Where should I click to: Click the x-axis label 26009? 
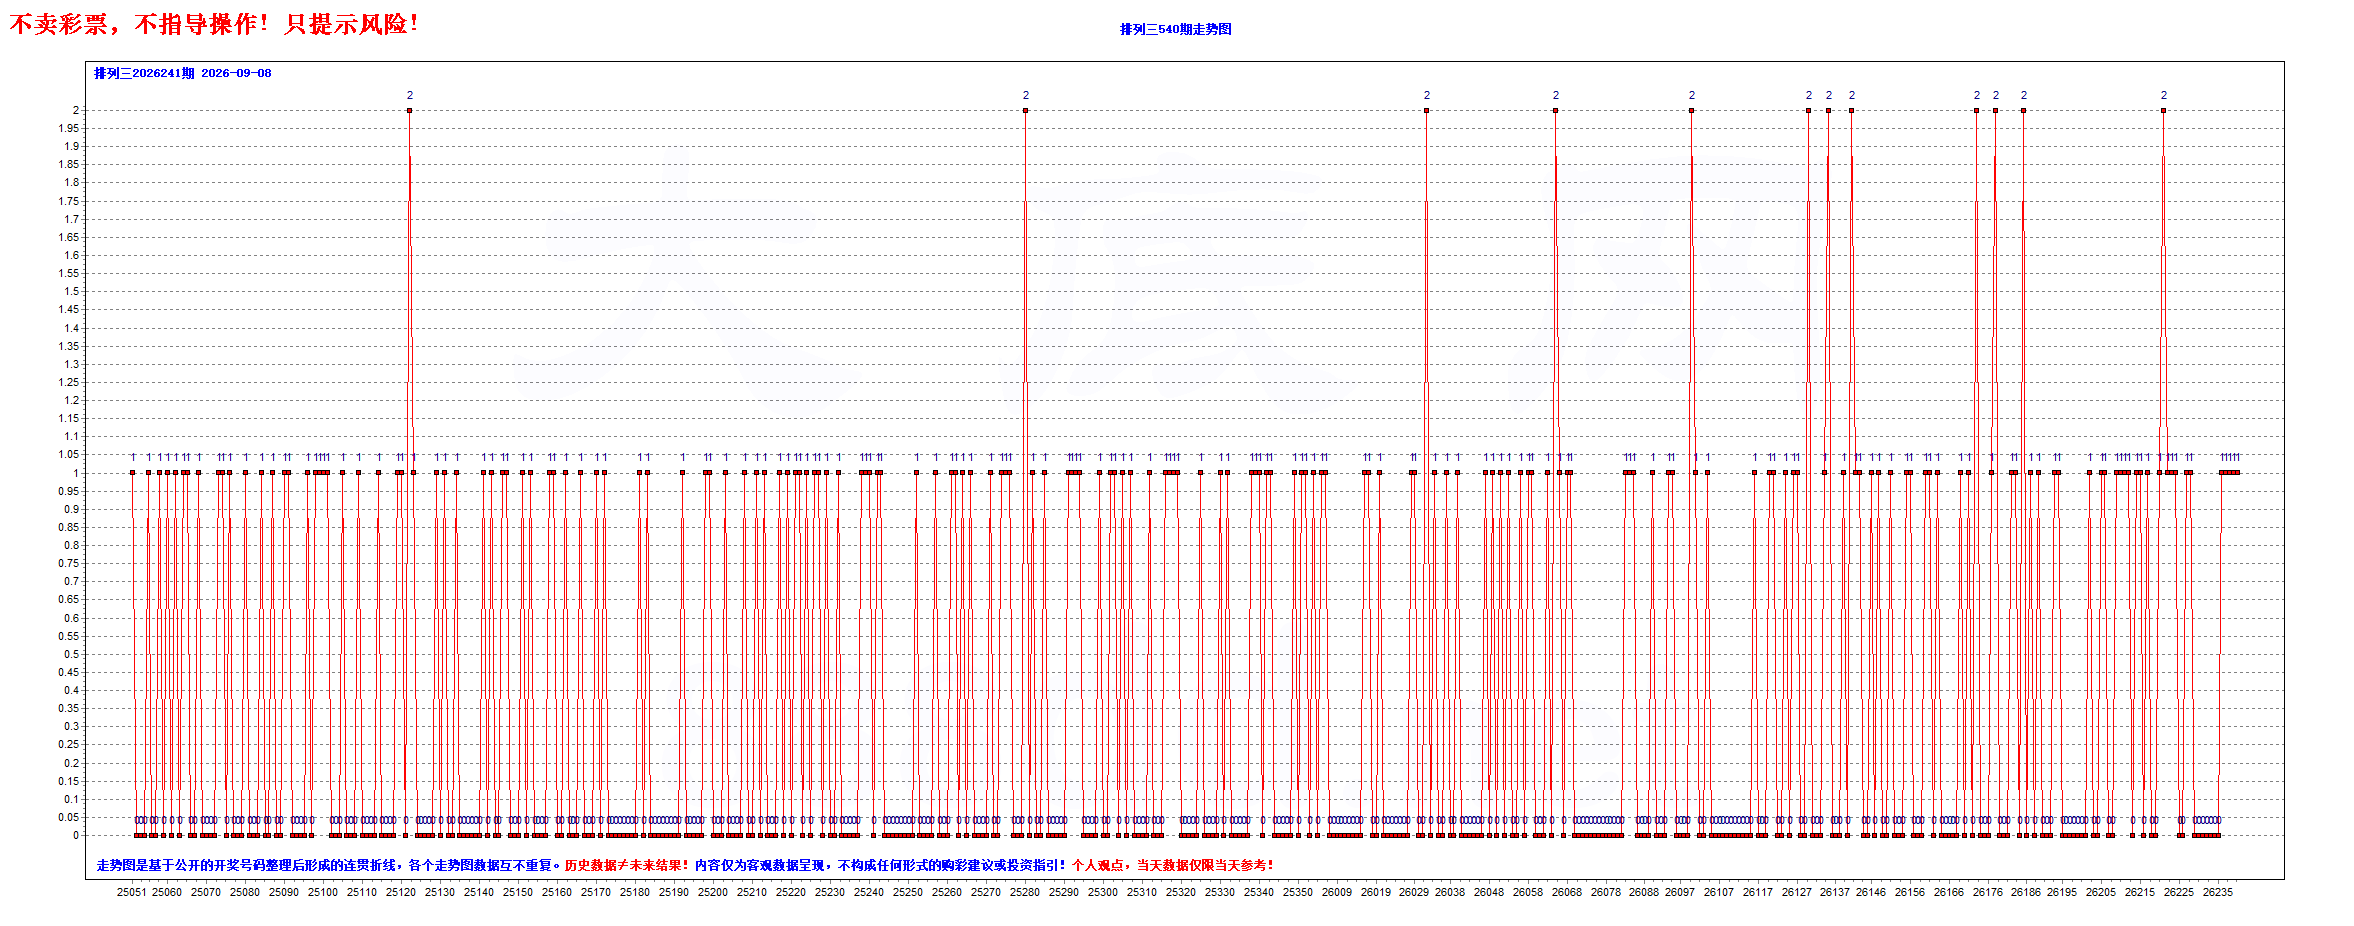pos(1337,892)
